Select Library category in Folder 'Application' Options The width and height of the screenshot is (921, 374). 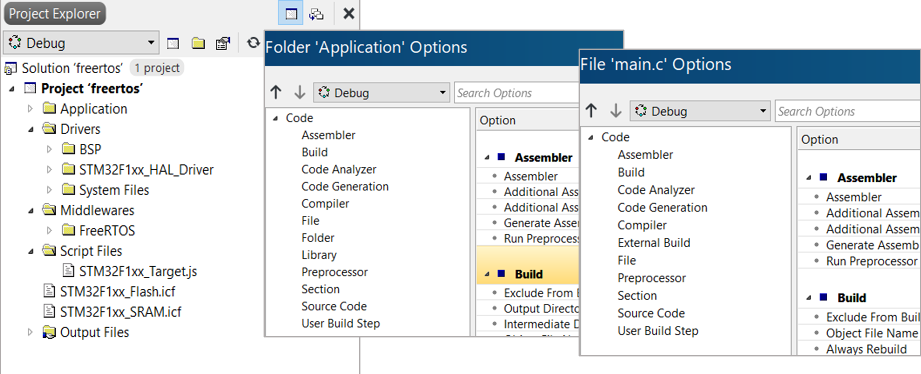click(x=319, y=255)
